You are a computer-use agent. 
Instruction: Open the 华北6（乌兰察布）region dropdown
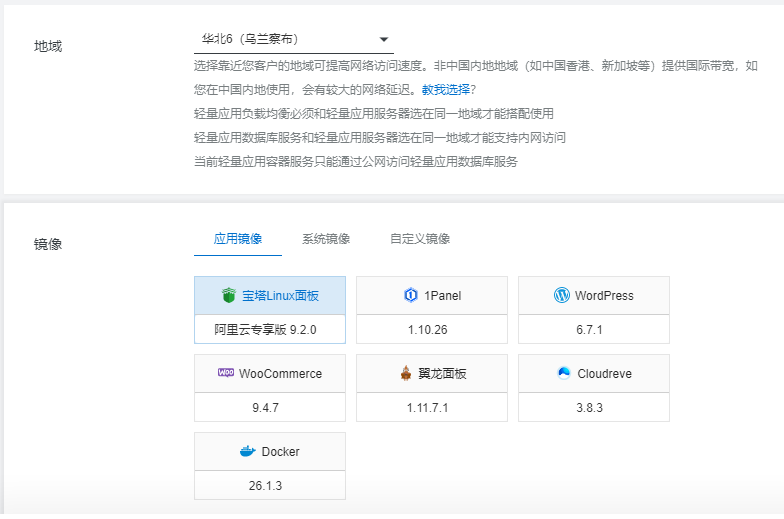point(294,40)
